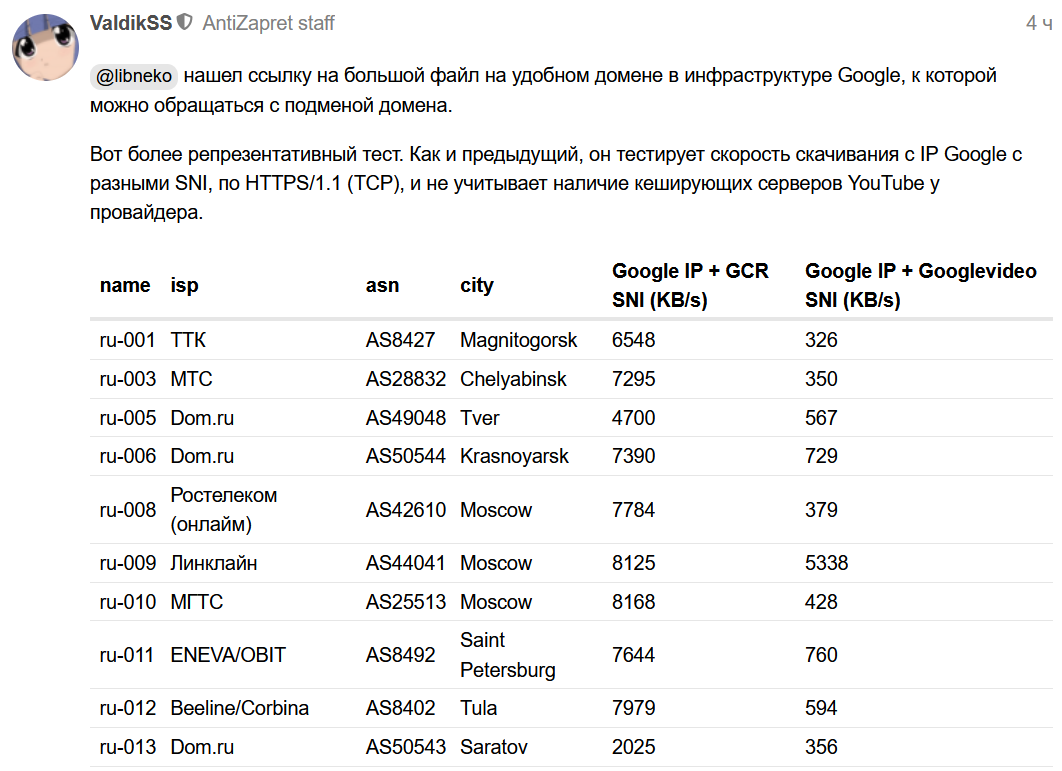
Task: Click the Ростелеком (онлайм) ISP cell
Action: pyautogui.click(x=224, y=510)
